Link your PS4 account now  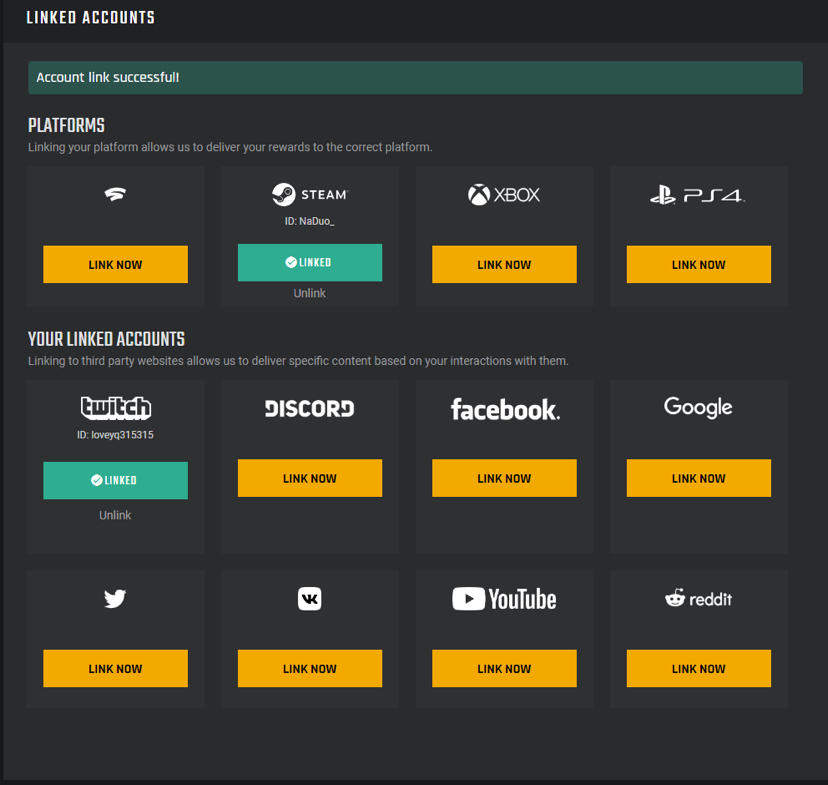tap(699, 264)
